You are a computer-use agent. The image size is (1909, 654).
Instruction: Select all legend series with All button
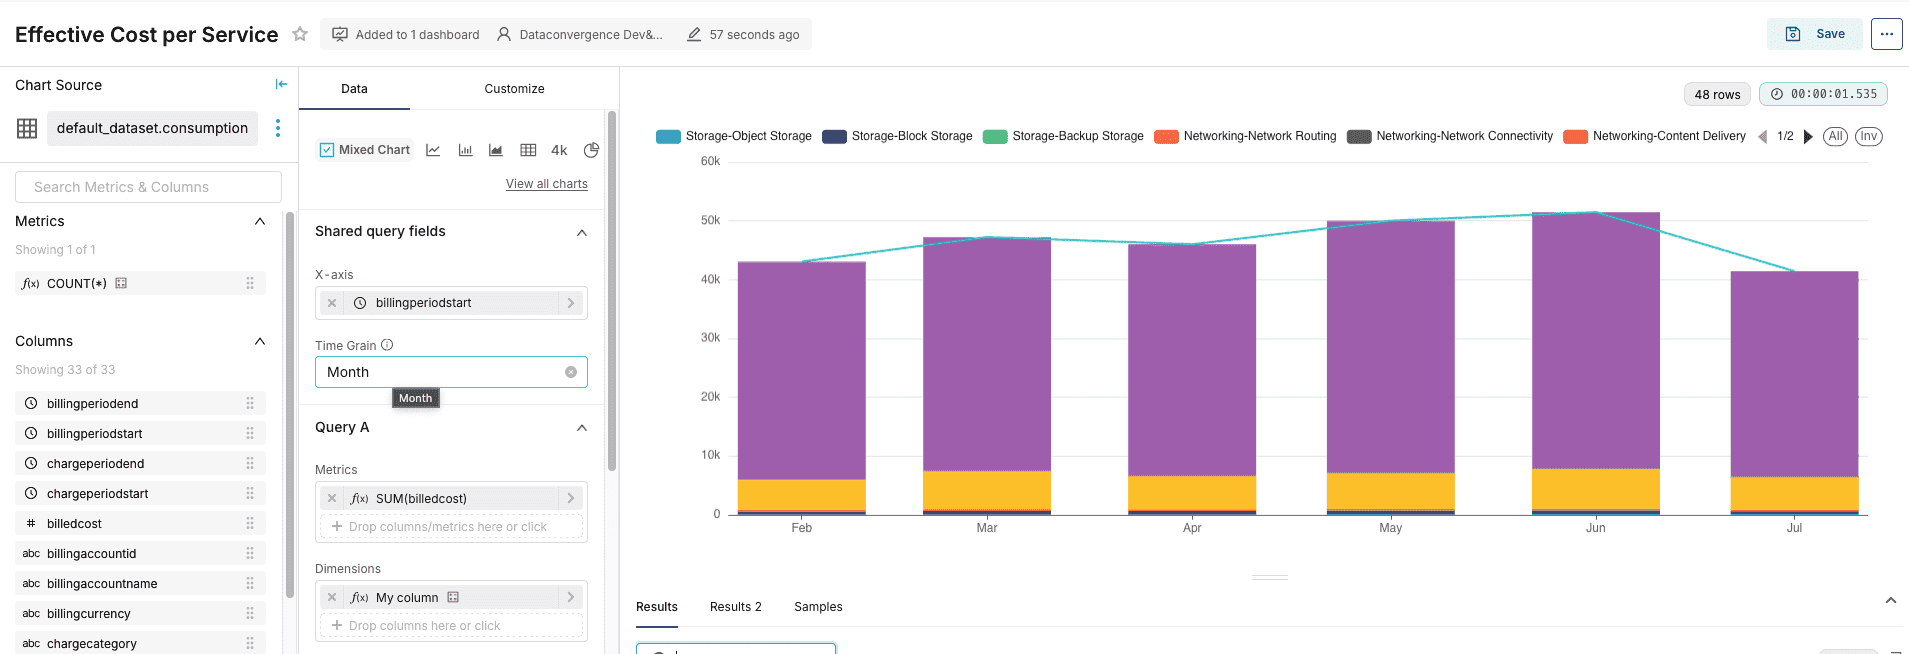click(1835, 137)
